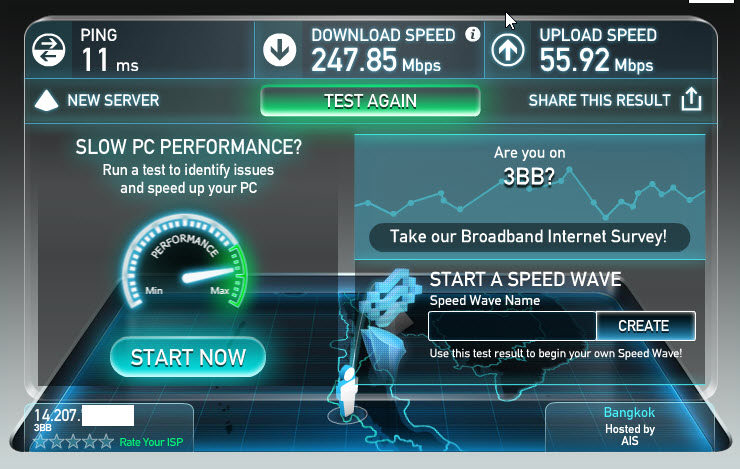Click the download speed arrow icon
This screenshot has height=469, width=740.
pos(279,50)
